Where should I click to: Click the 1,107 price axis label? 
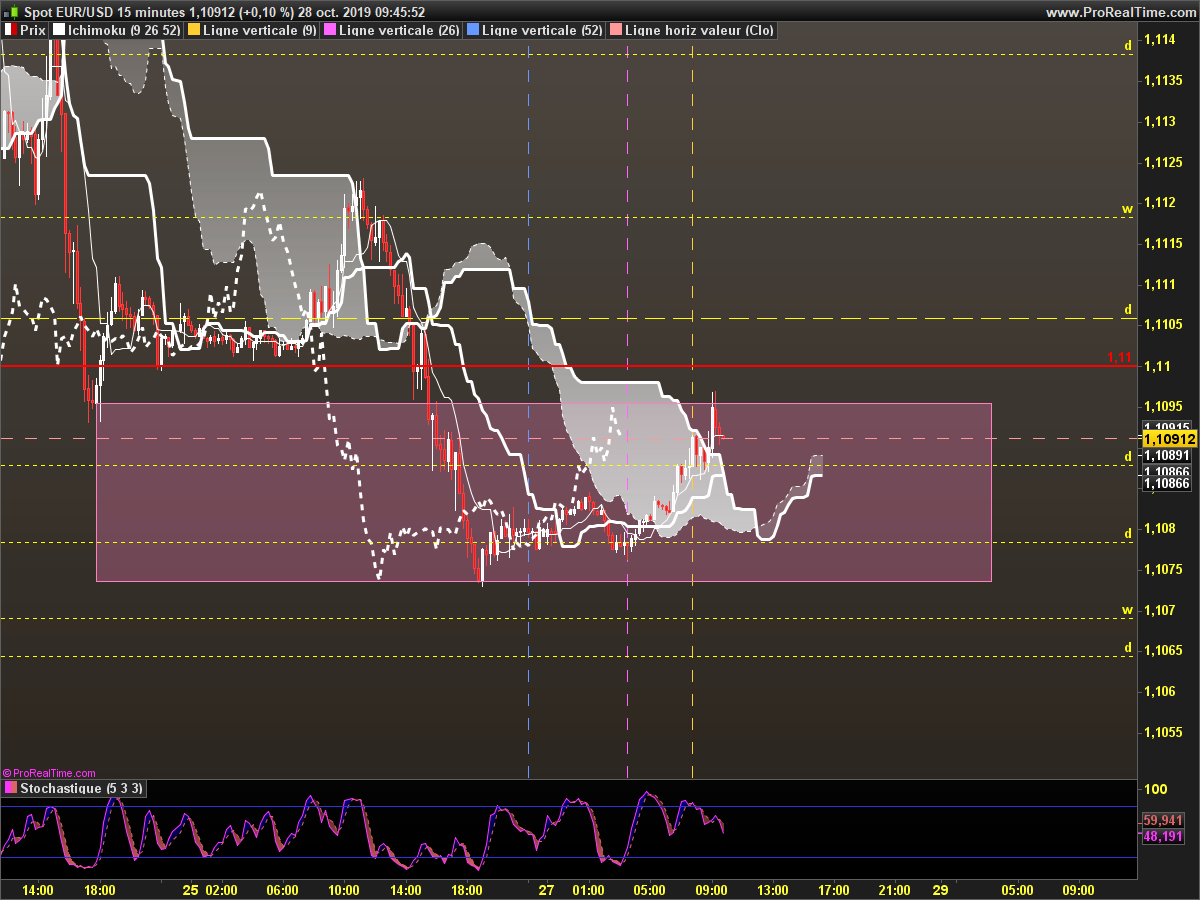pos(1161,610)
